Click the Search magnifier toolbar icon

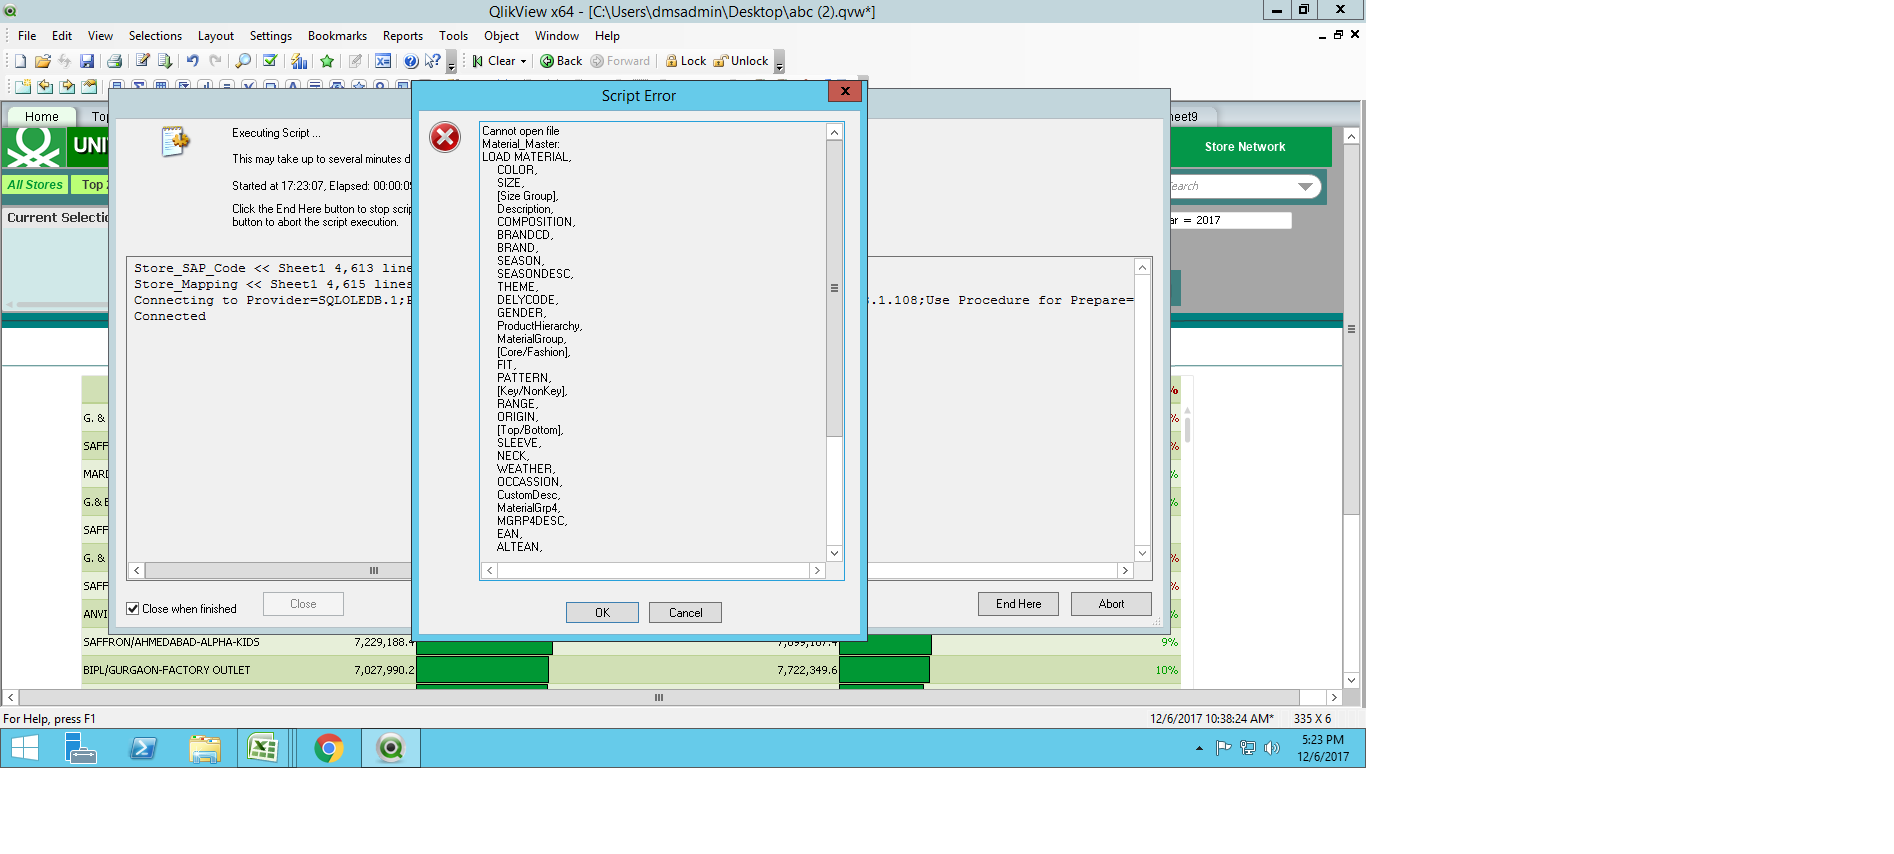243,61
